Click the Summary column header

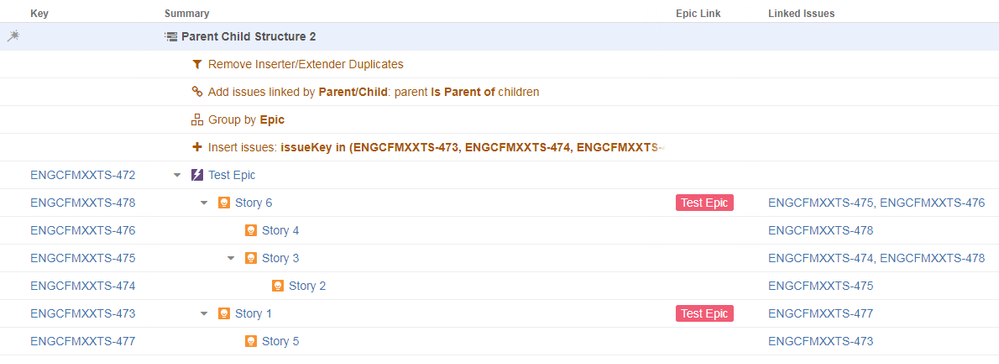pyautogui.click(x=187, y=13)
